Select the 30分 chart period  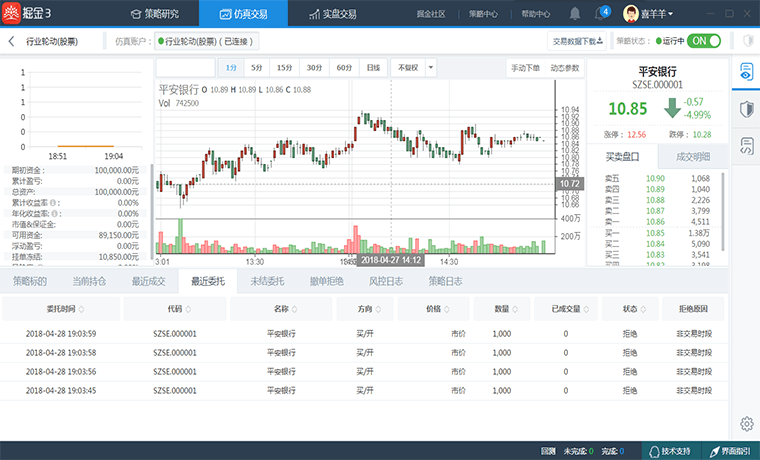pos(314,68)
